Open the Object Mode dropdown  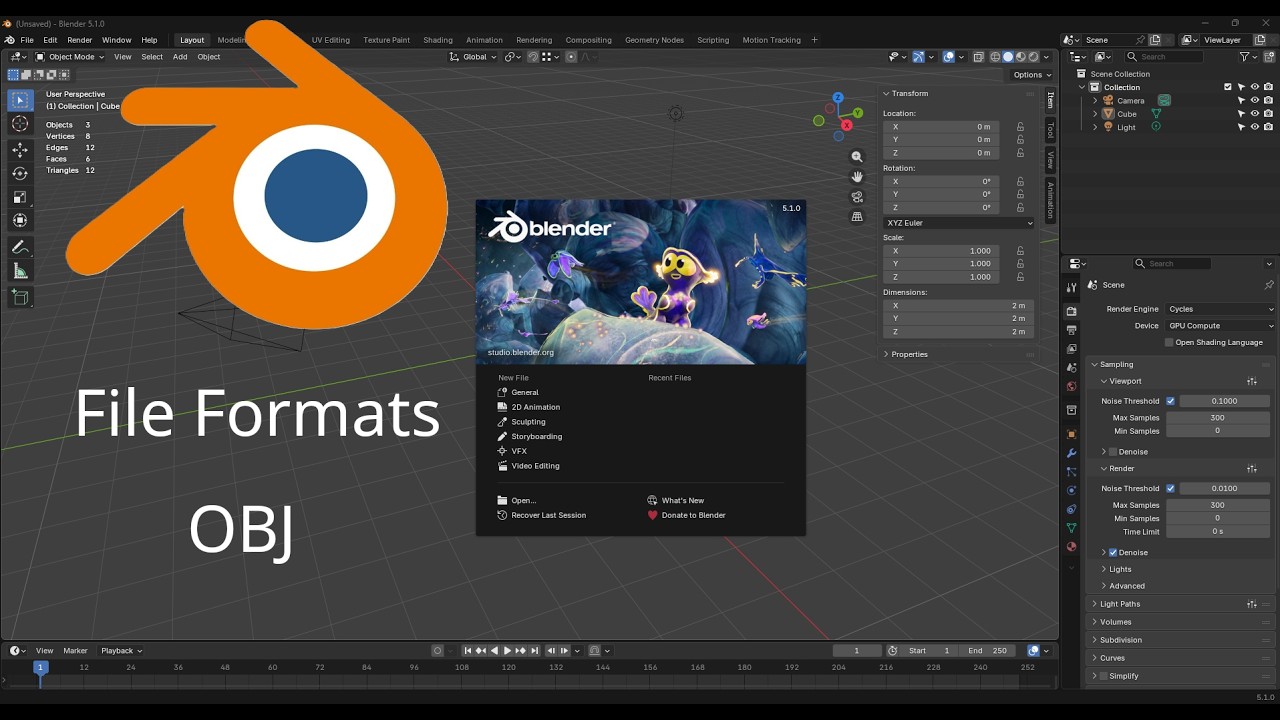(70, 57)
